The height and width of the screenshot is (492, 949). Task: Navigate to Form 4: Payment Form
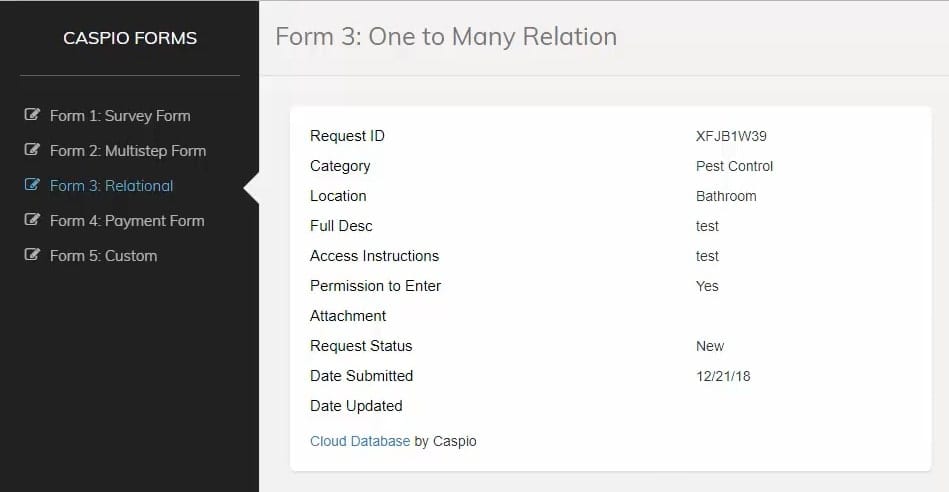point(127,221)
